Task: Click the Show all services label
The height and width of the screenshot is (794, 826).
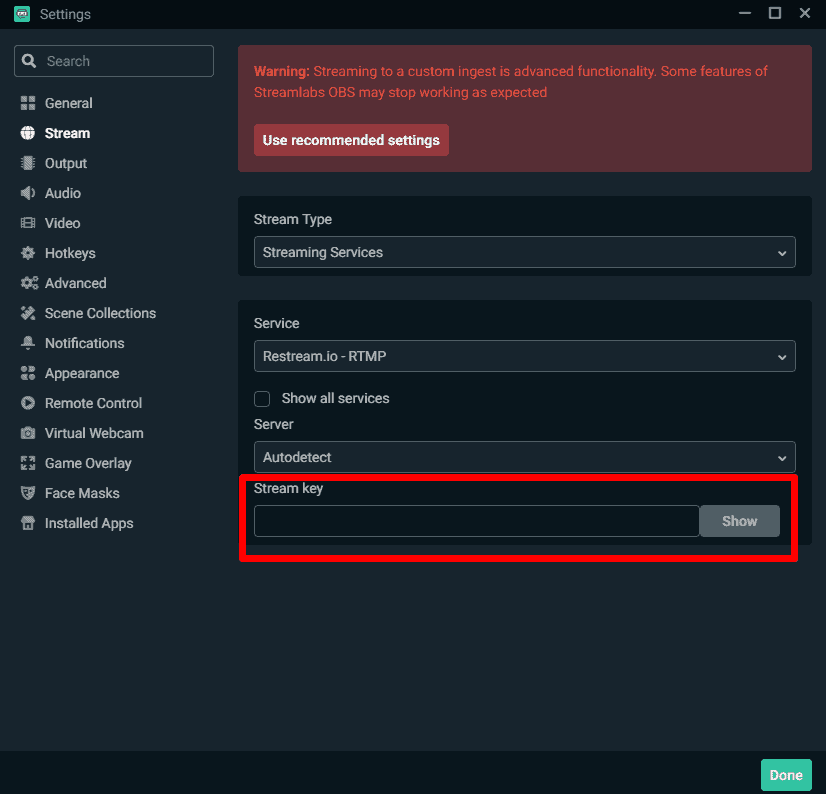Action: click(x=336, y=399)
